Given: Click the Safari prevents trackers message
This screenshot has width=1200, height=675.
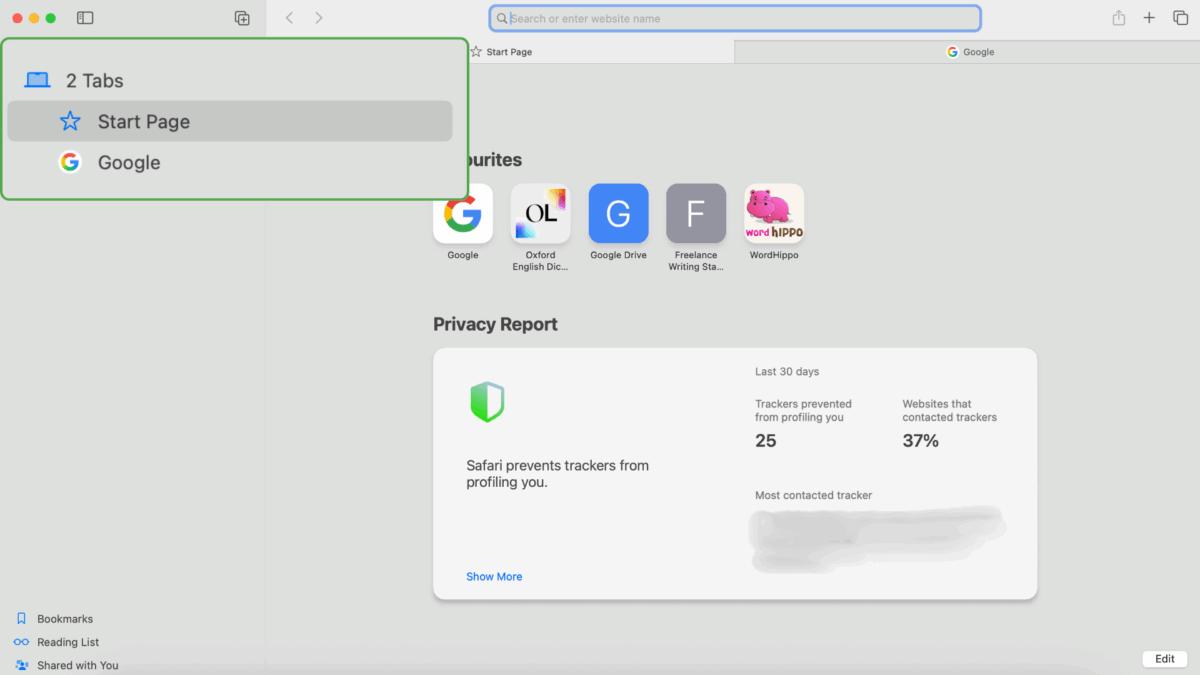Looking at the screenshot, I should (557, 474).
